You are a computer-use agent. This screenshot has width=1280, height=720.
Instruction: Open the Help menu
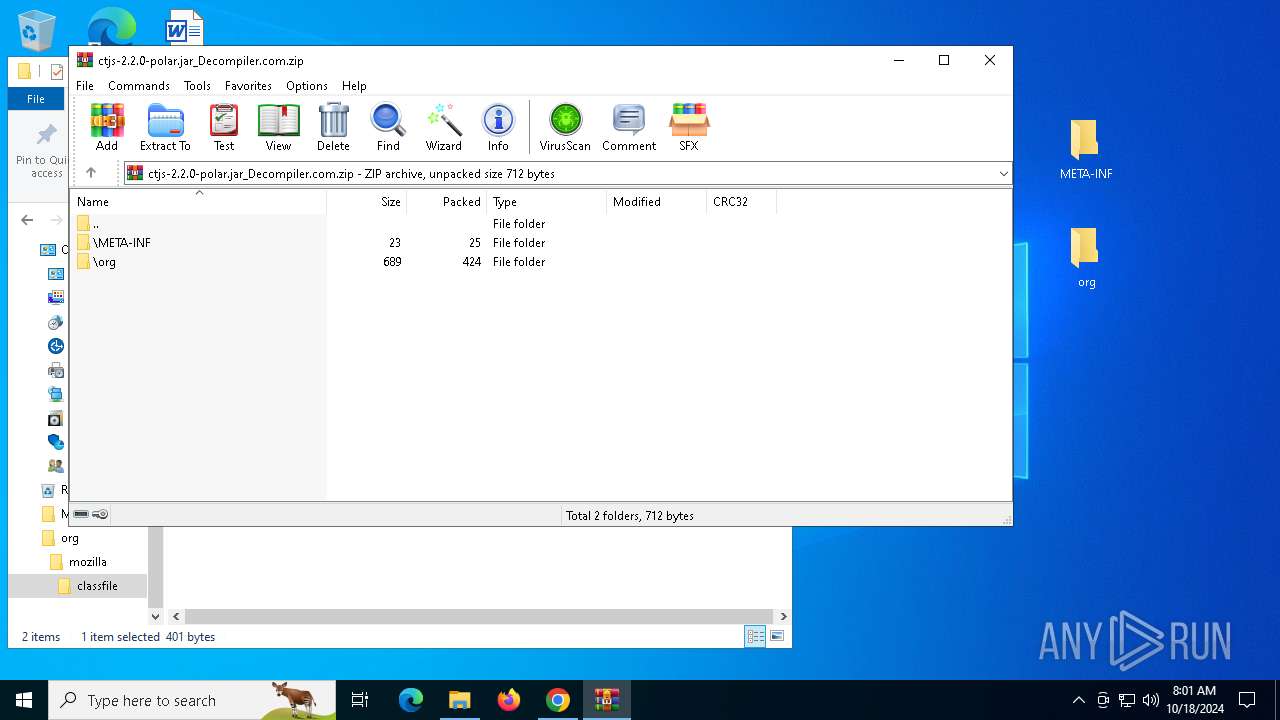pyautogui.click(x=354, y=86)
